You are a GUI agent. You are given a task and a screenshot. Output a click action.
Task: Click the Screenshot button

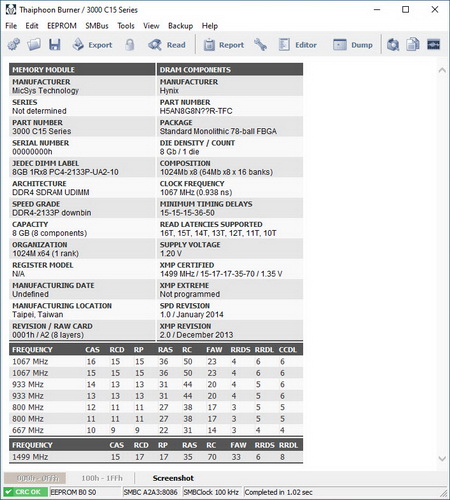point(173,478)
